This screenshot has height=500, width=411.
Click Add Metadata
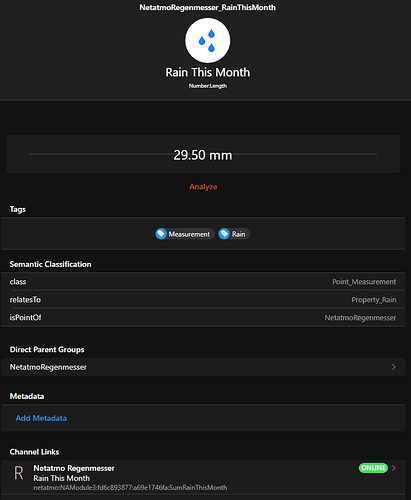tap(41, 418)
